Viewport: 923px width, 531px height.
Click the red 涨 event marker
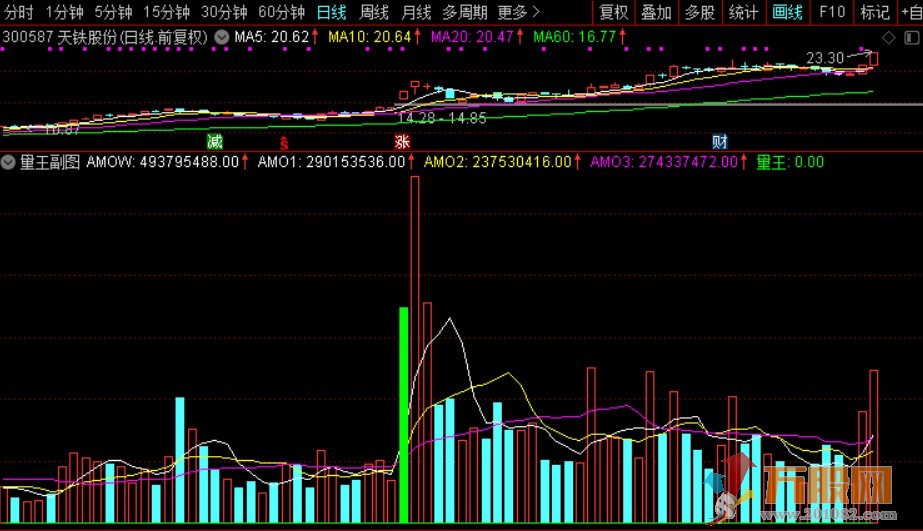(x=402, y=141)
